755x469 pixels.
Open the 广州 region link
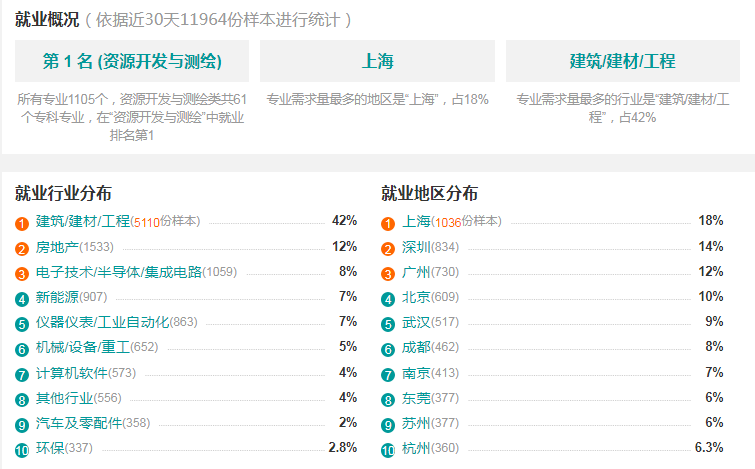click(416, 272)
